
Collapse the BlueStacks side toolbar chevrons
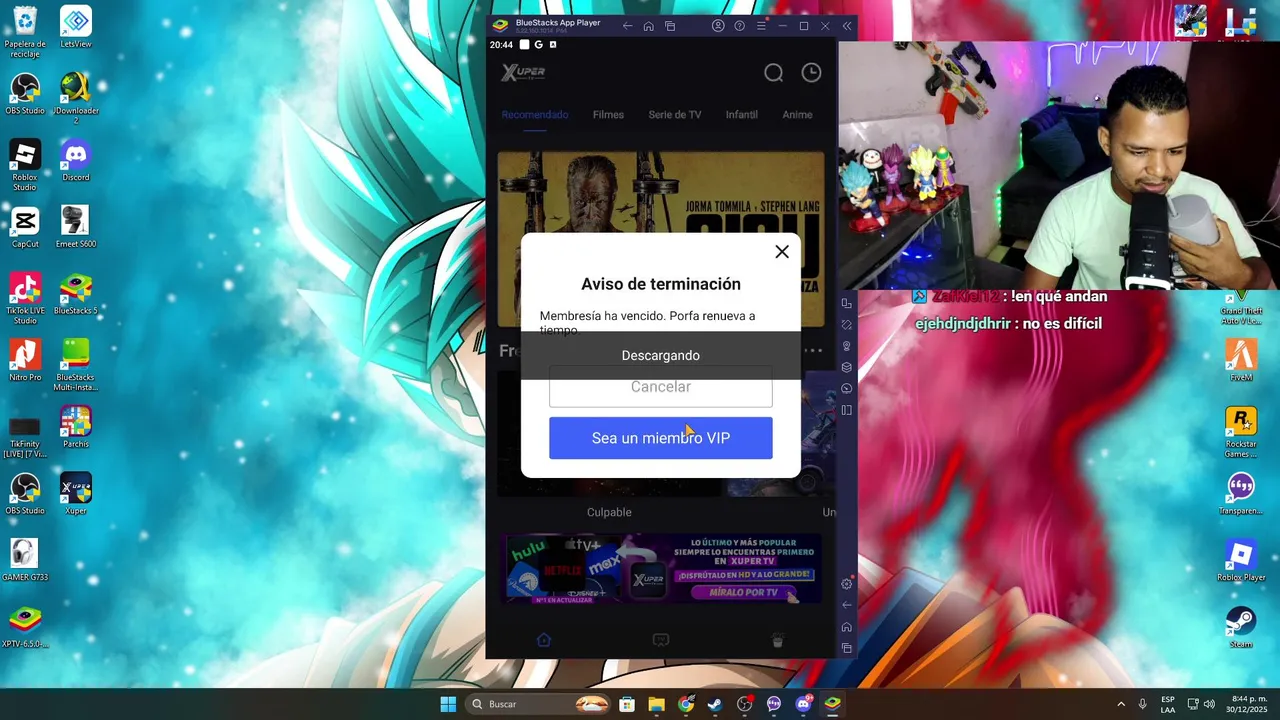(x=847, y=26)
